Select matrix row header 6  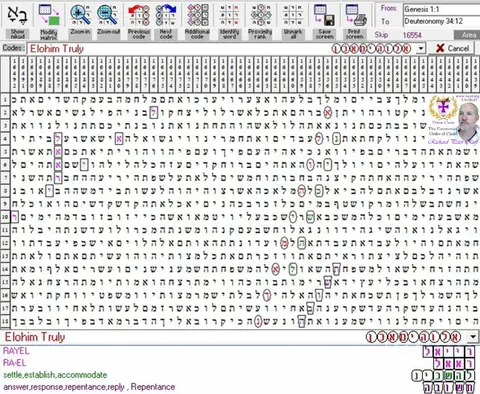click(x=5, y=165)
